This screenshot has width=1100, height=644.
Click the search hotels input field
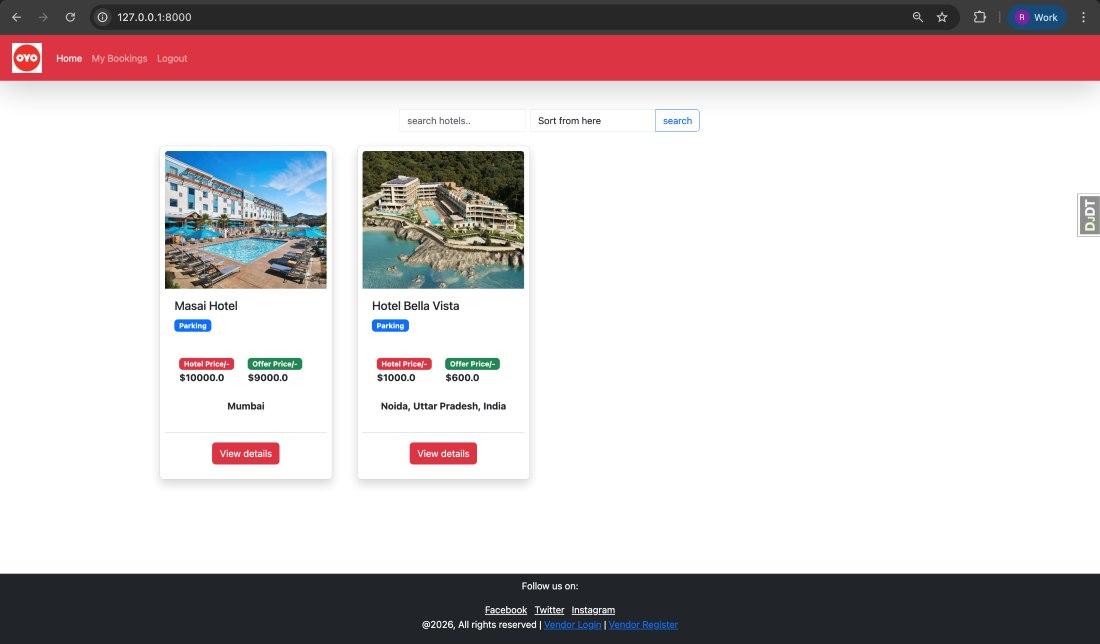[x=462, y=120]
